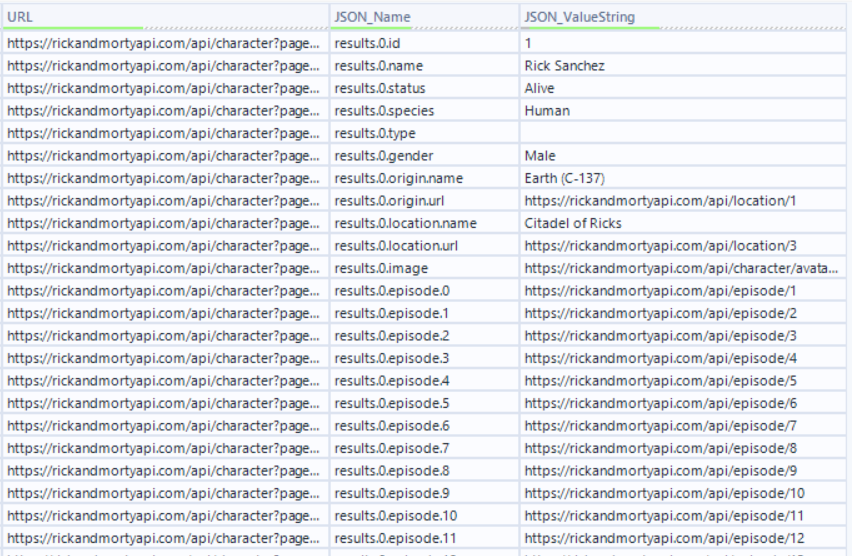Select the results.0.origin.name cell
Viewport: 852px width, 556px height.
(424, 178)
